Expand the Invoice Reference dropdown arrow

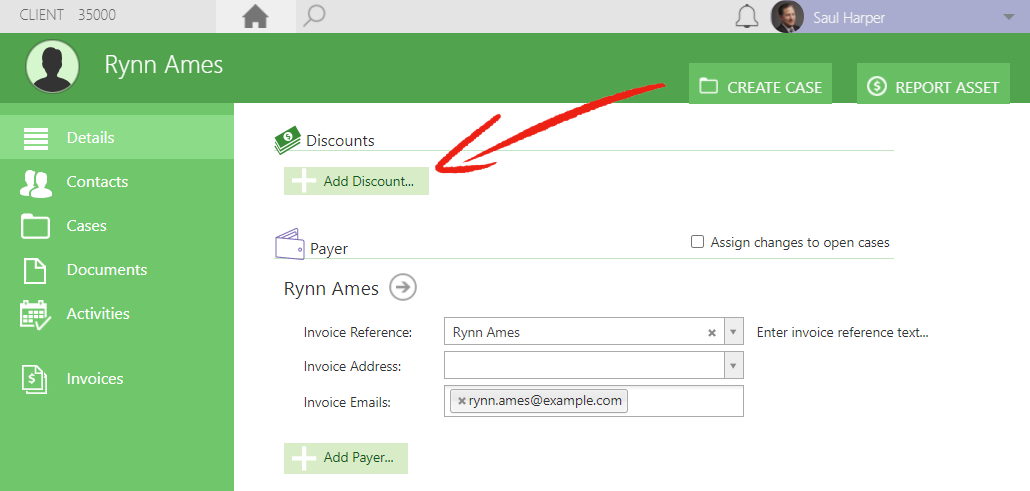pos(734,332)
